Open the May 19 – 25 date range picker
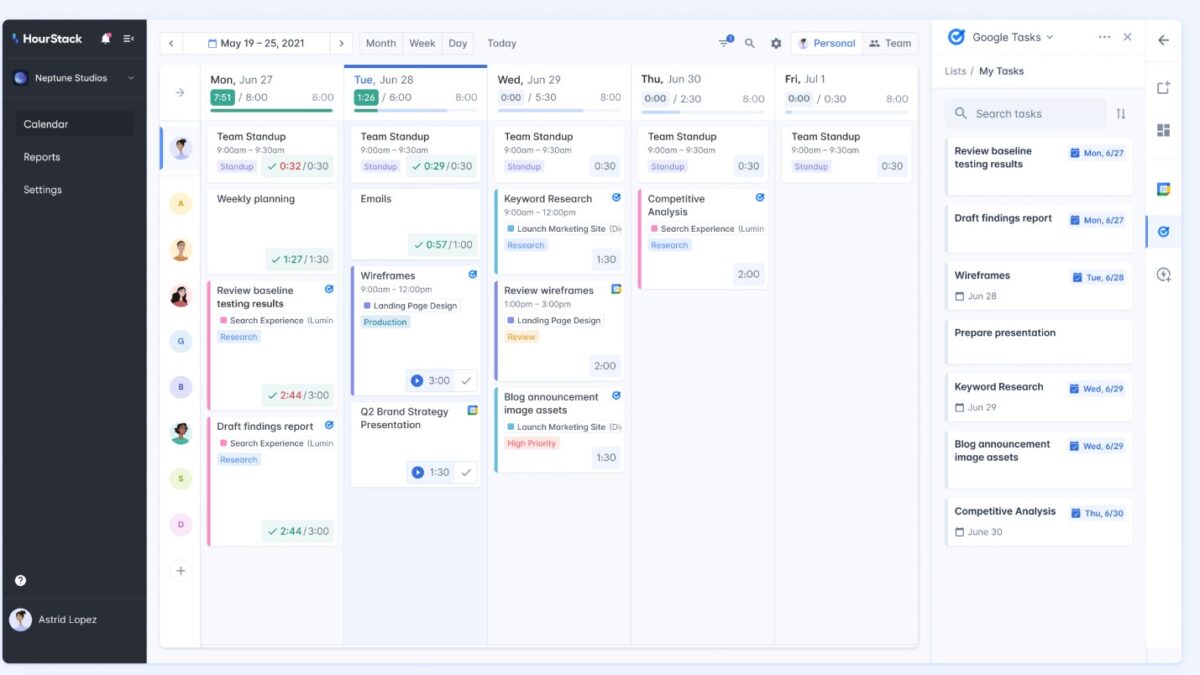 tap(256, 44)
